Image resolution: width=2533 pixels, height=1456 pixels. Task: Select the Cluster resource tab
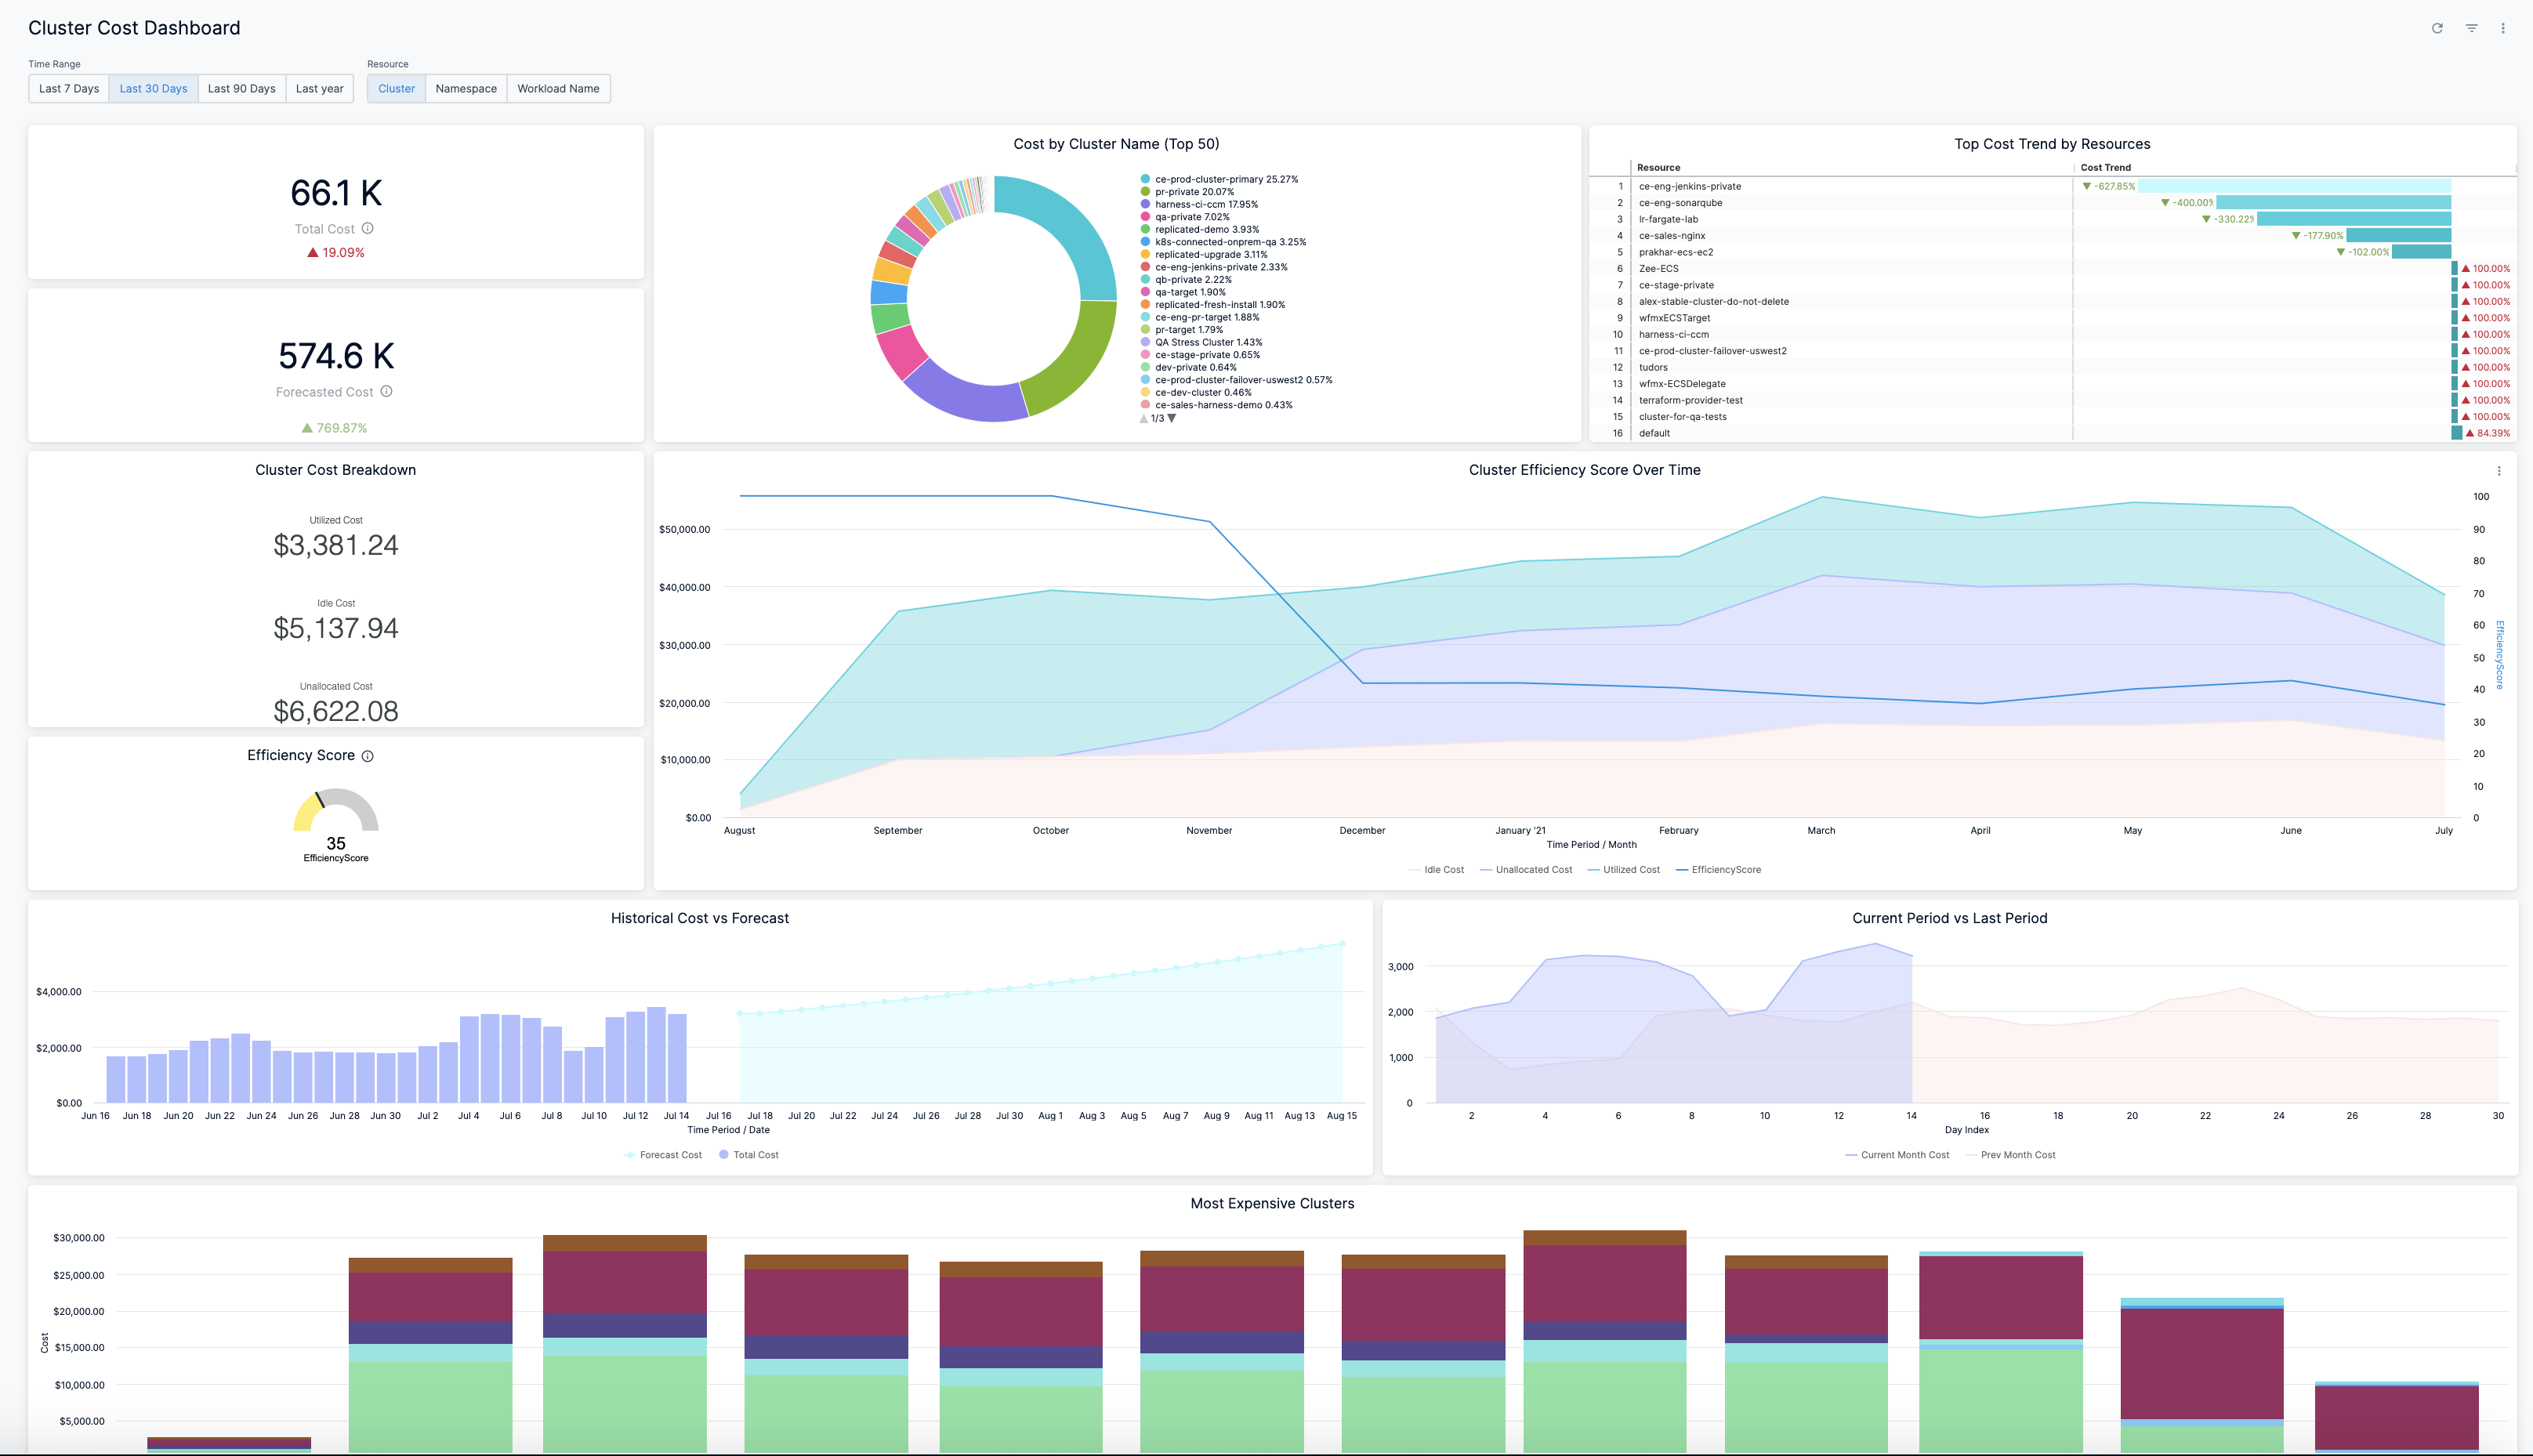396,88
